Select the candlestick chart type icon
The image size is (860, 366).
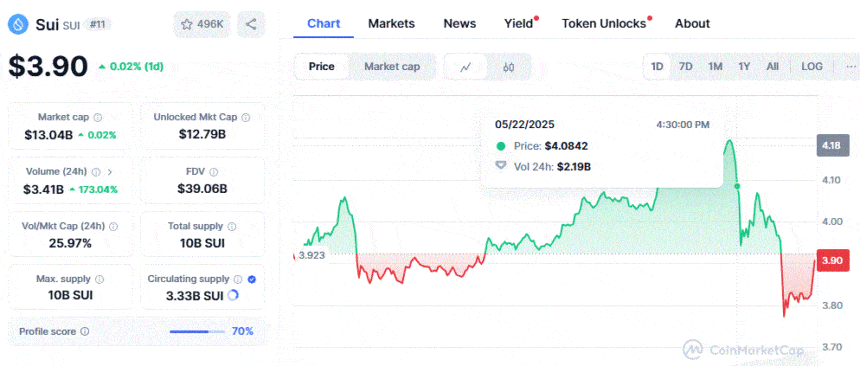pyautogui.click(x=509, y=67)
